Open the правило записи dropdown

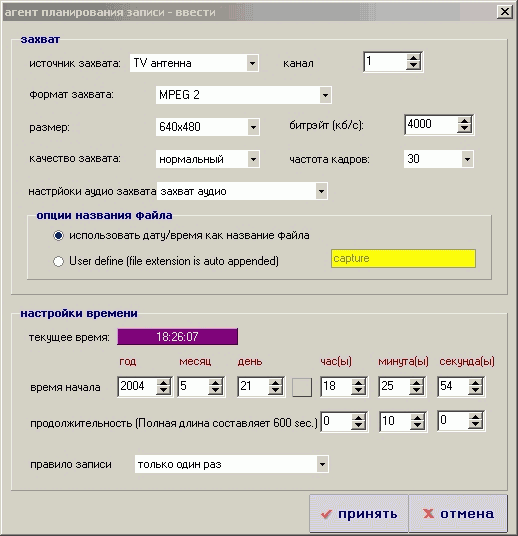coord(322,464)
